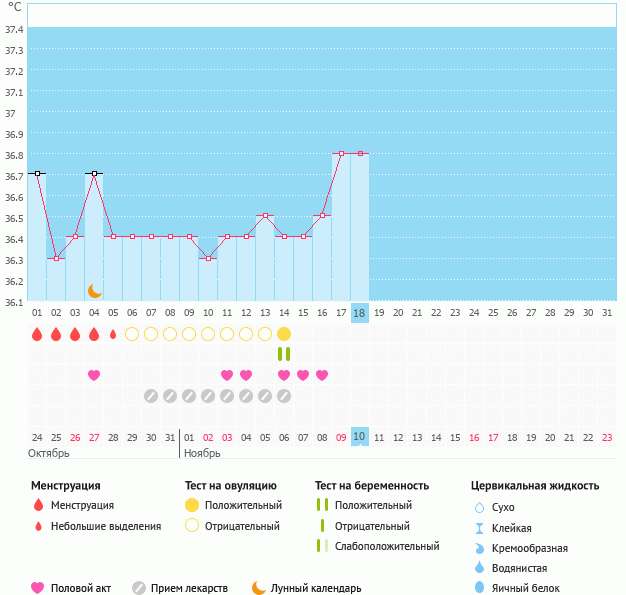Click the green pregnancy test marker on day 14
626x595 pixels.
coord(284,354)
